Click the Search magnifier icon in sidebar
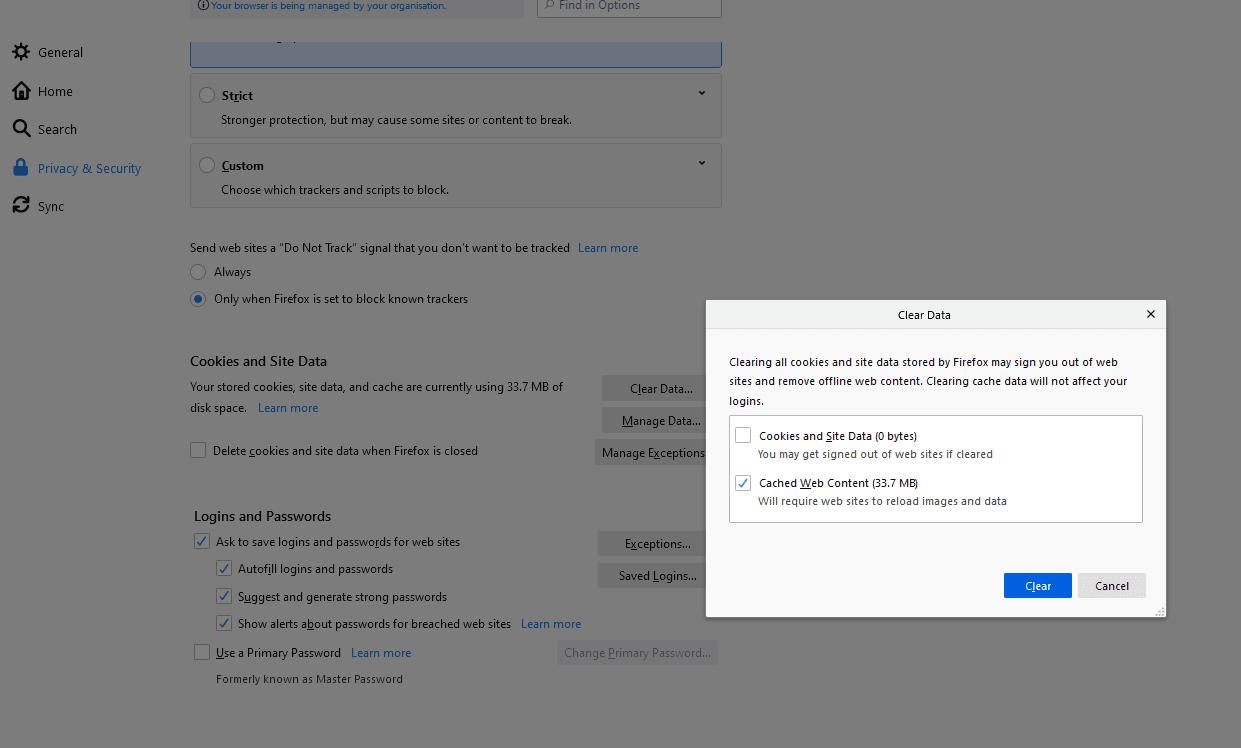 click(21, 129)
